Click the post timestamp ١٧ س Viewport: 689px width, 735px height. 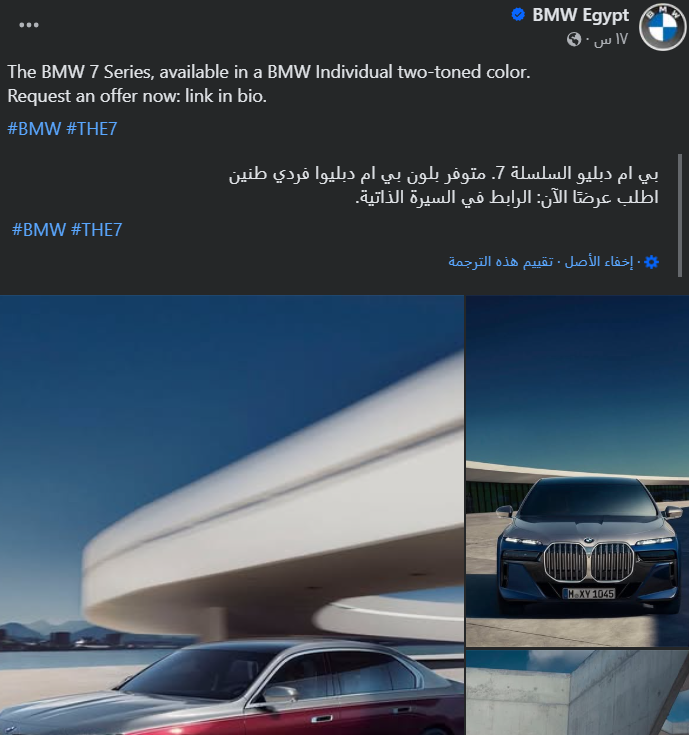tap(611, 39)
